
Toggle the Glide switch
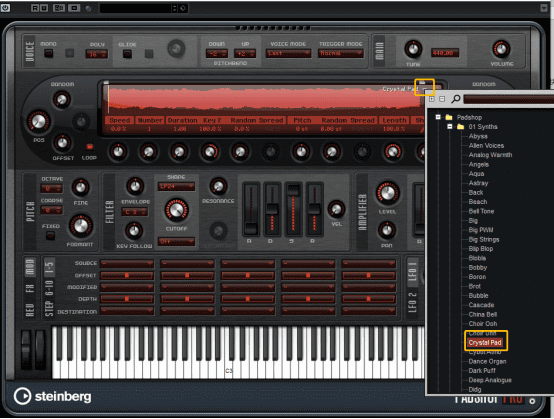(127, 54)
